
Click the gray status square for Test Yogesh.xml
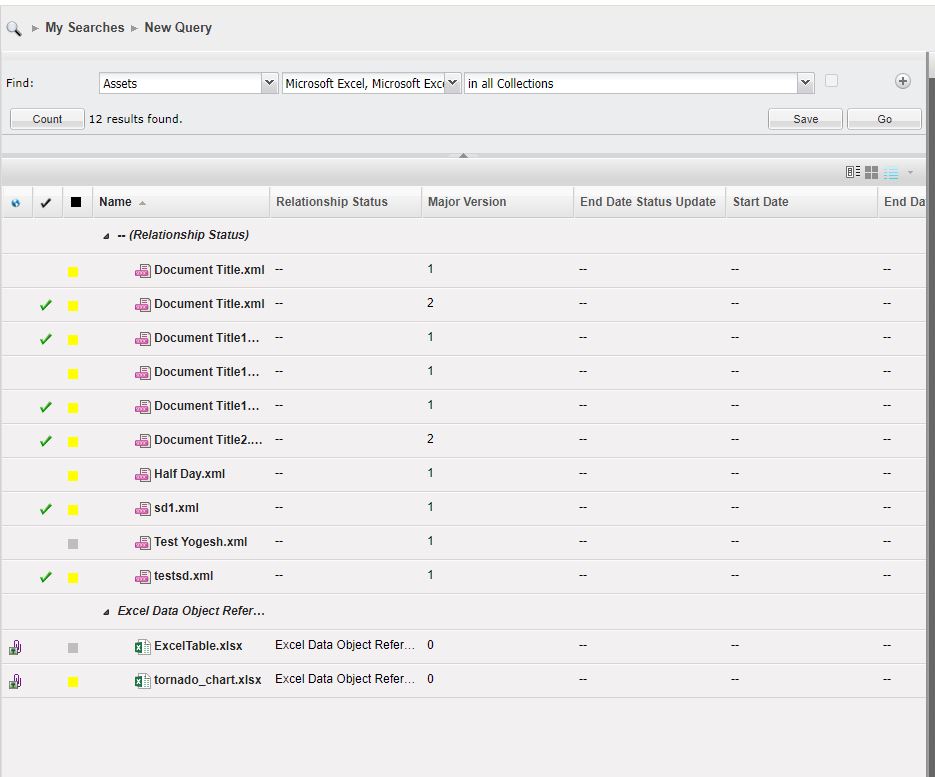click(73, 544)
